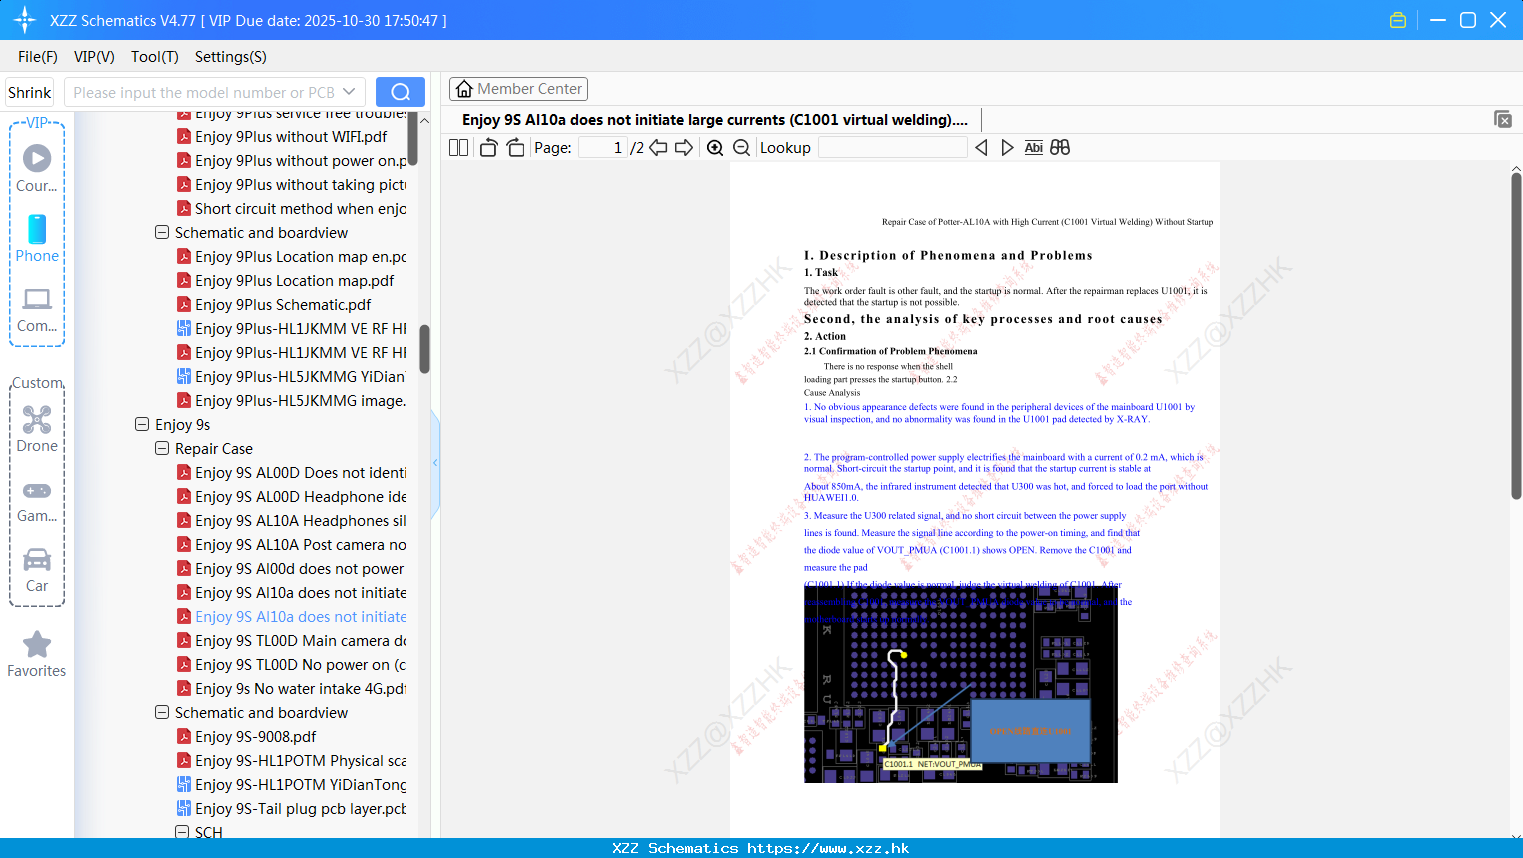
Task: Click the page number input box
Action: (603, 148)
